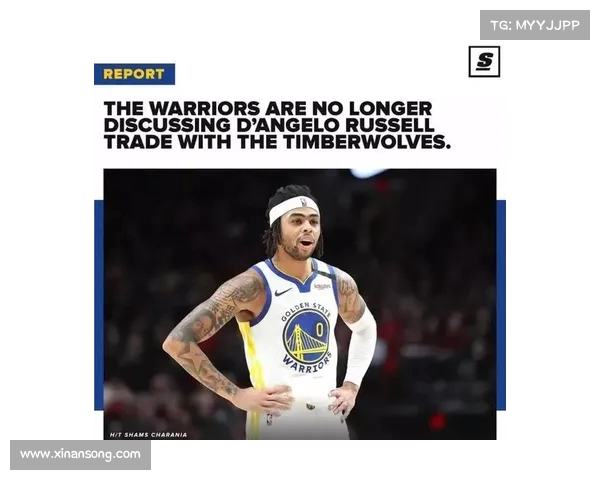600x480 pixels.
Task: Click the TG: MYYJJPP watermark label
Action: tap(535, 25)
